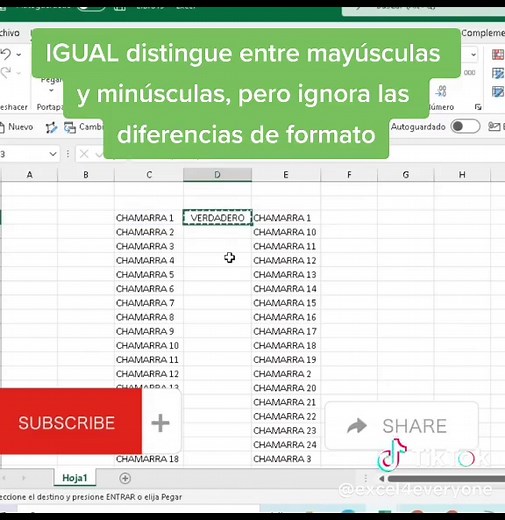
Task: Click the icon right of Autoguardado toggle
Action: [494, 126]
